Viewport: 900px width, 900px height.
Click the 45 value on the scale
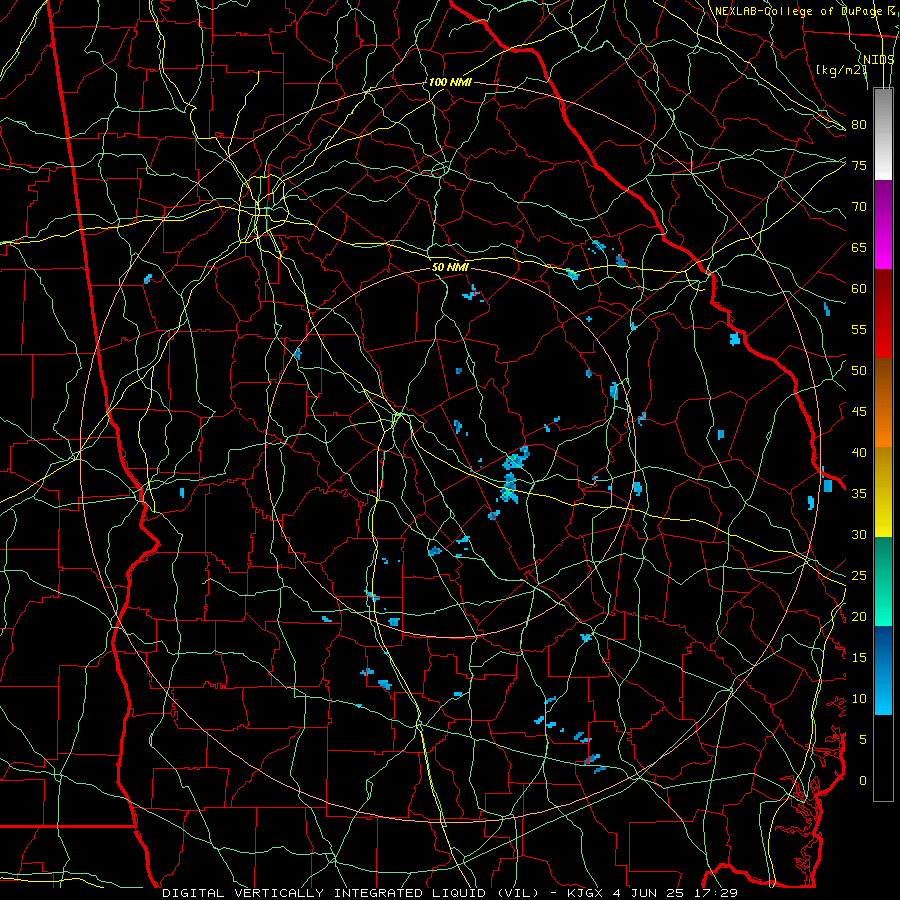tap(859, 412)
